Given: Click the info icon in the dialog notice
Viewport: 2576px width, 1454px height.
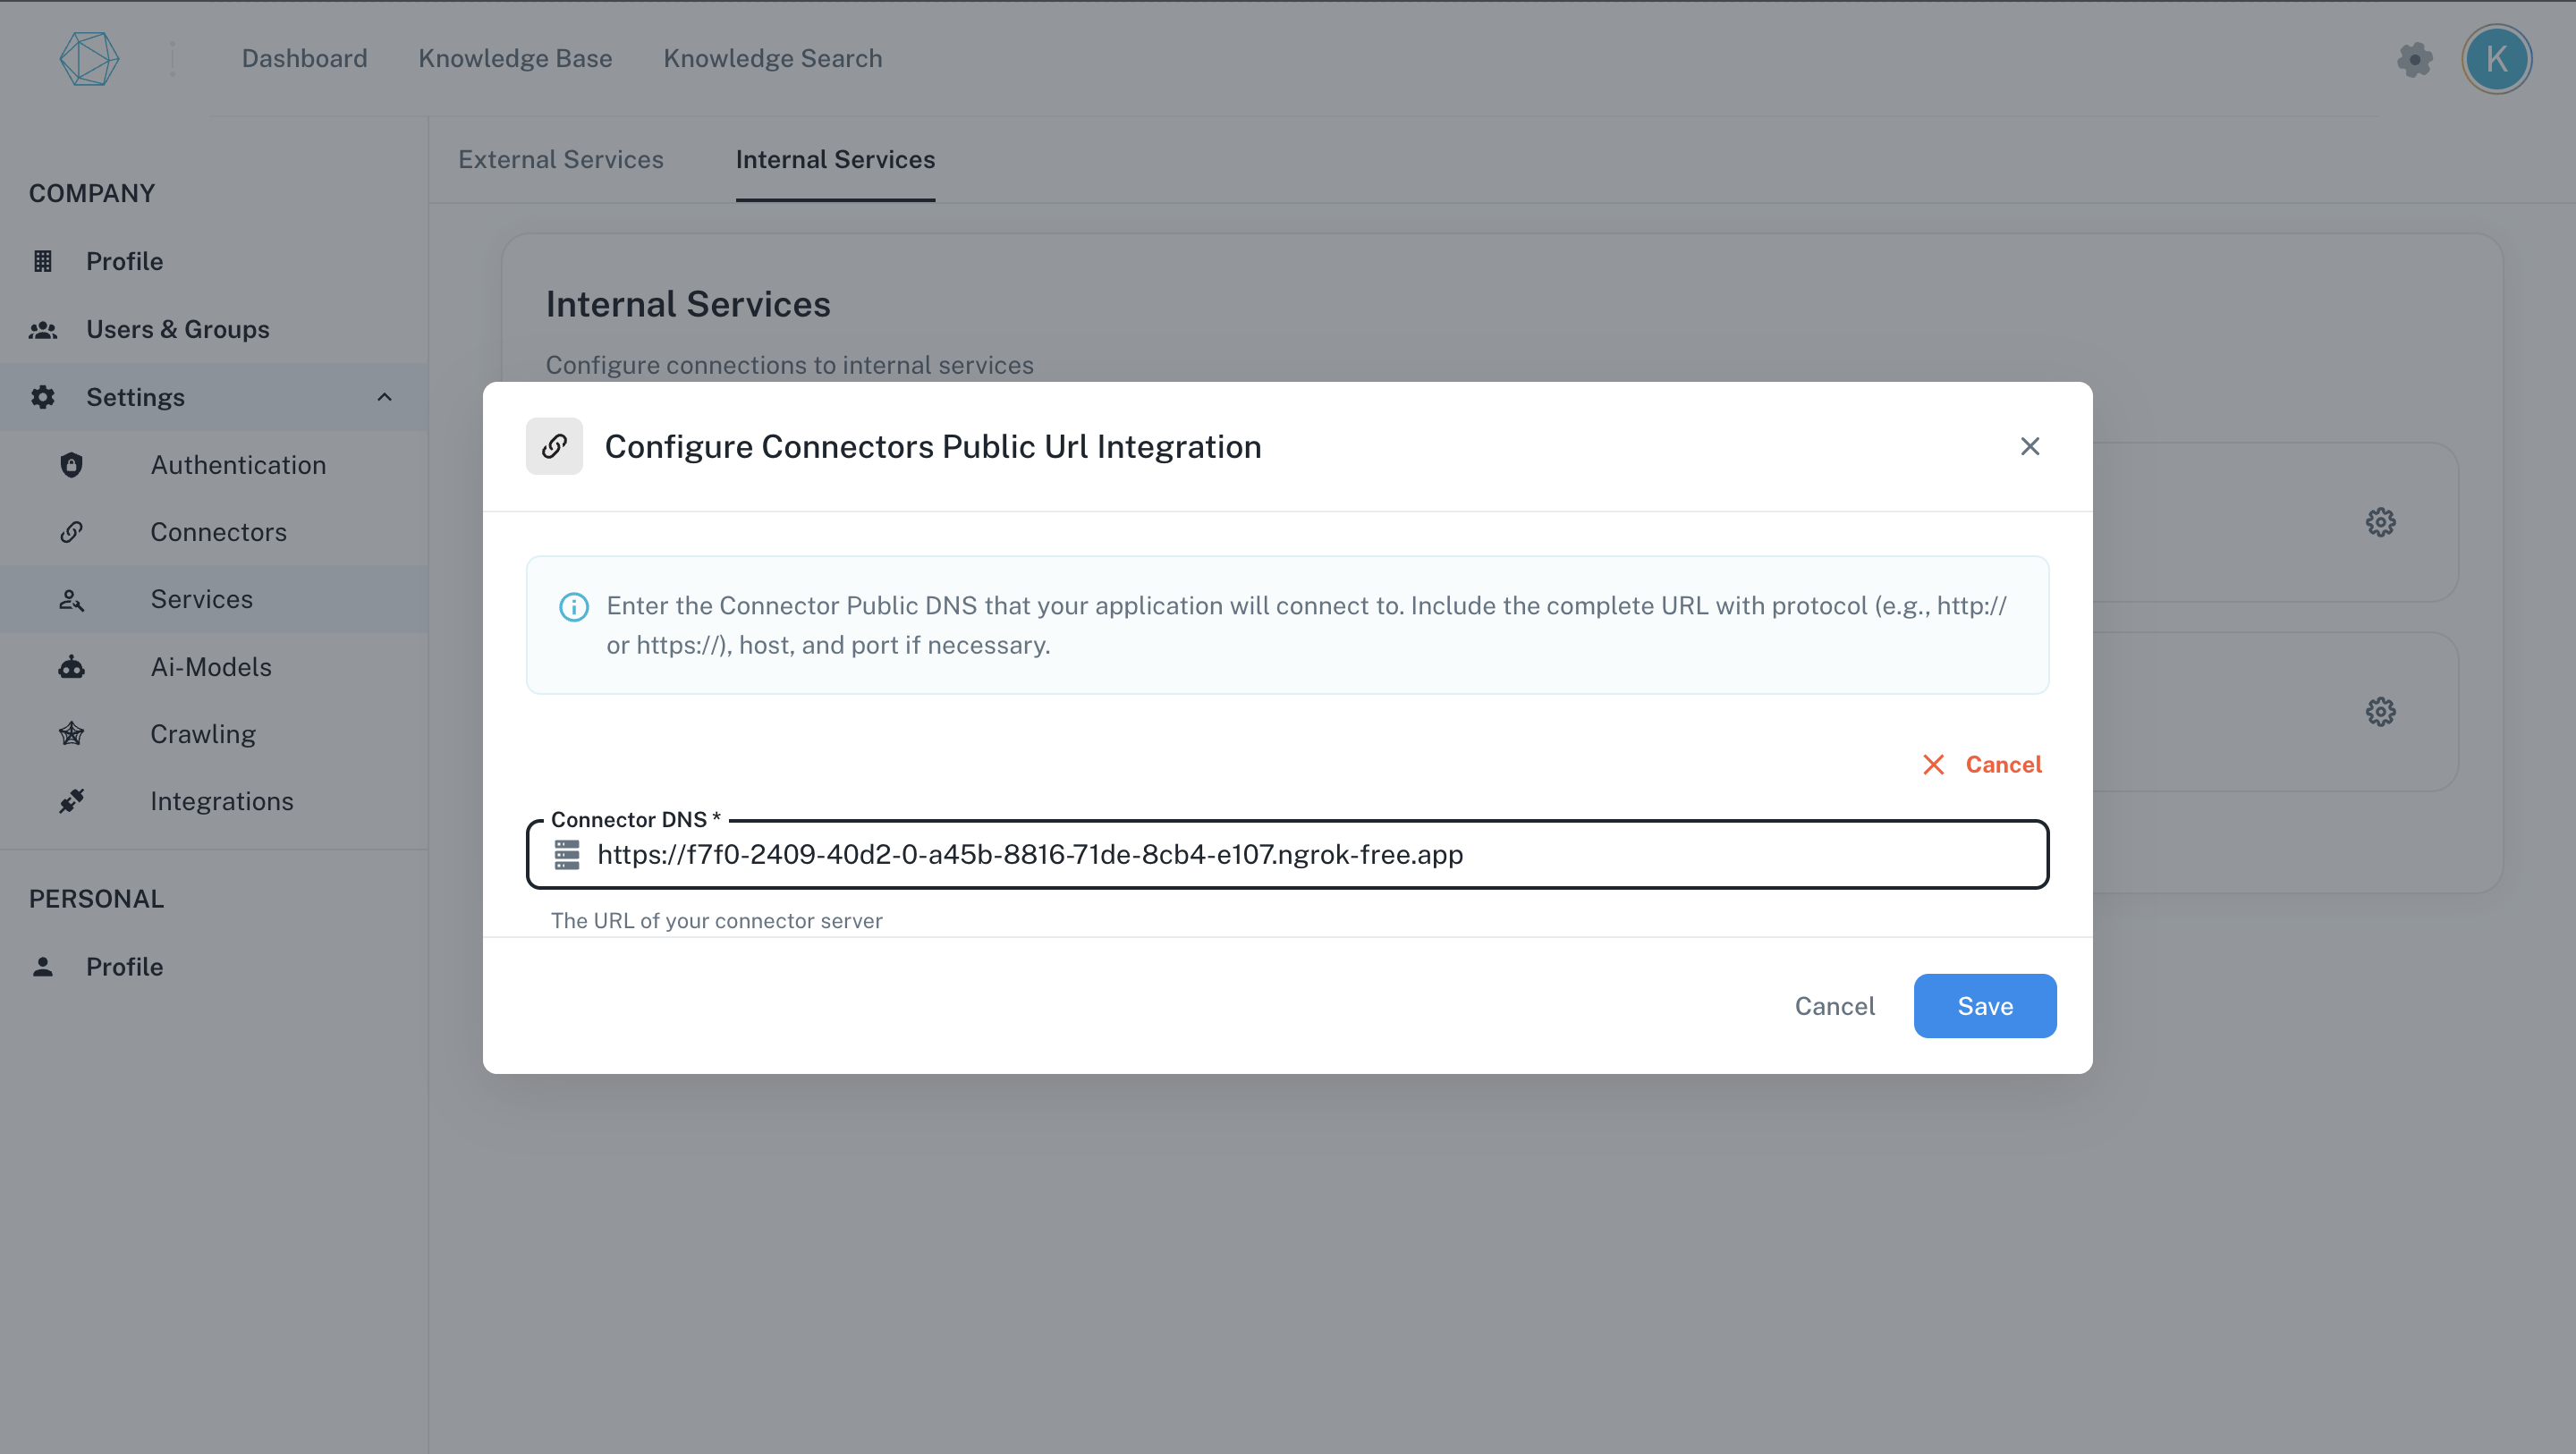Looking at the screenshot, I should click(573, 606).
